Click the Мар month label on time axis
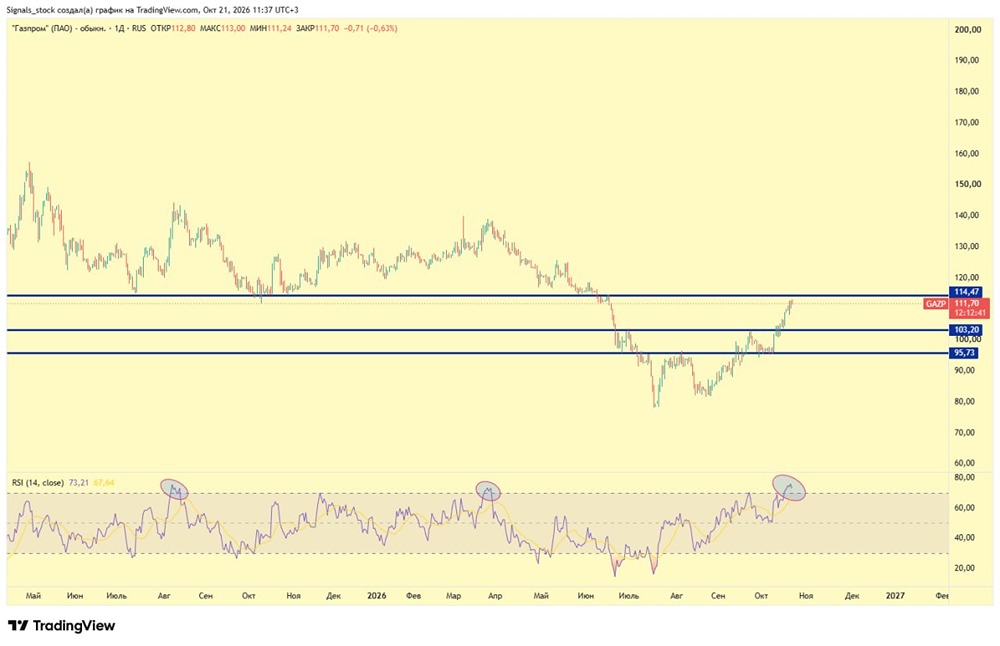This screenshot has height=646, width=1000. click(x=453, y=596)
